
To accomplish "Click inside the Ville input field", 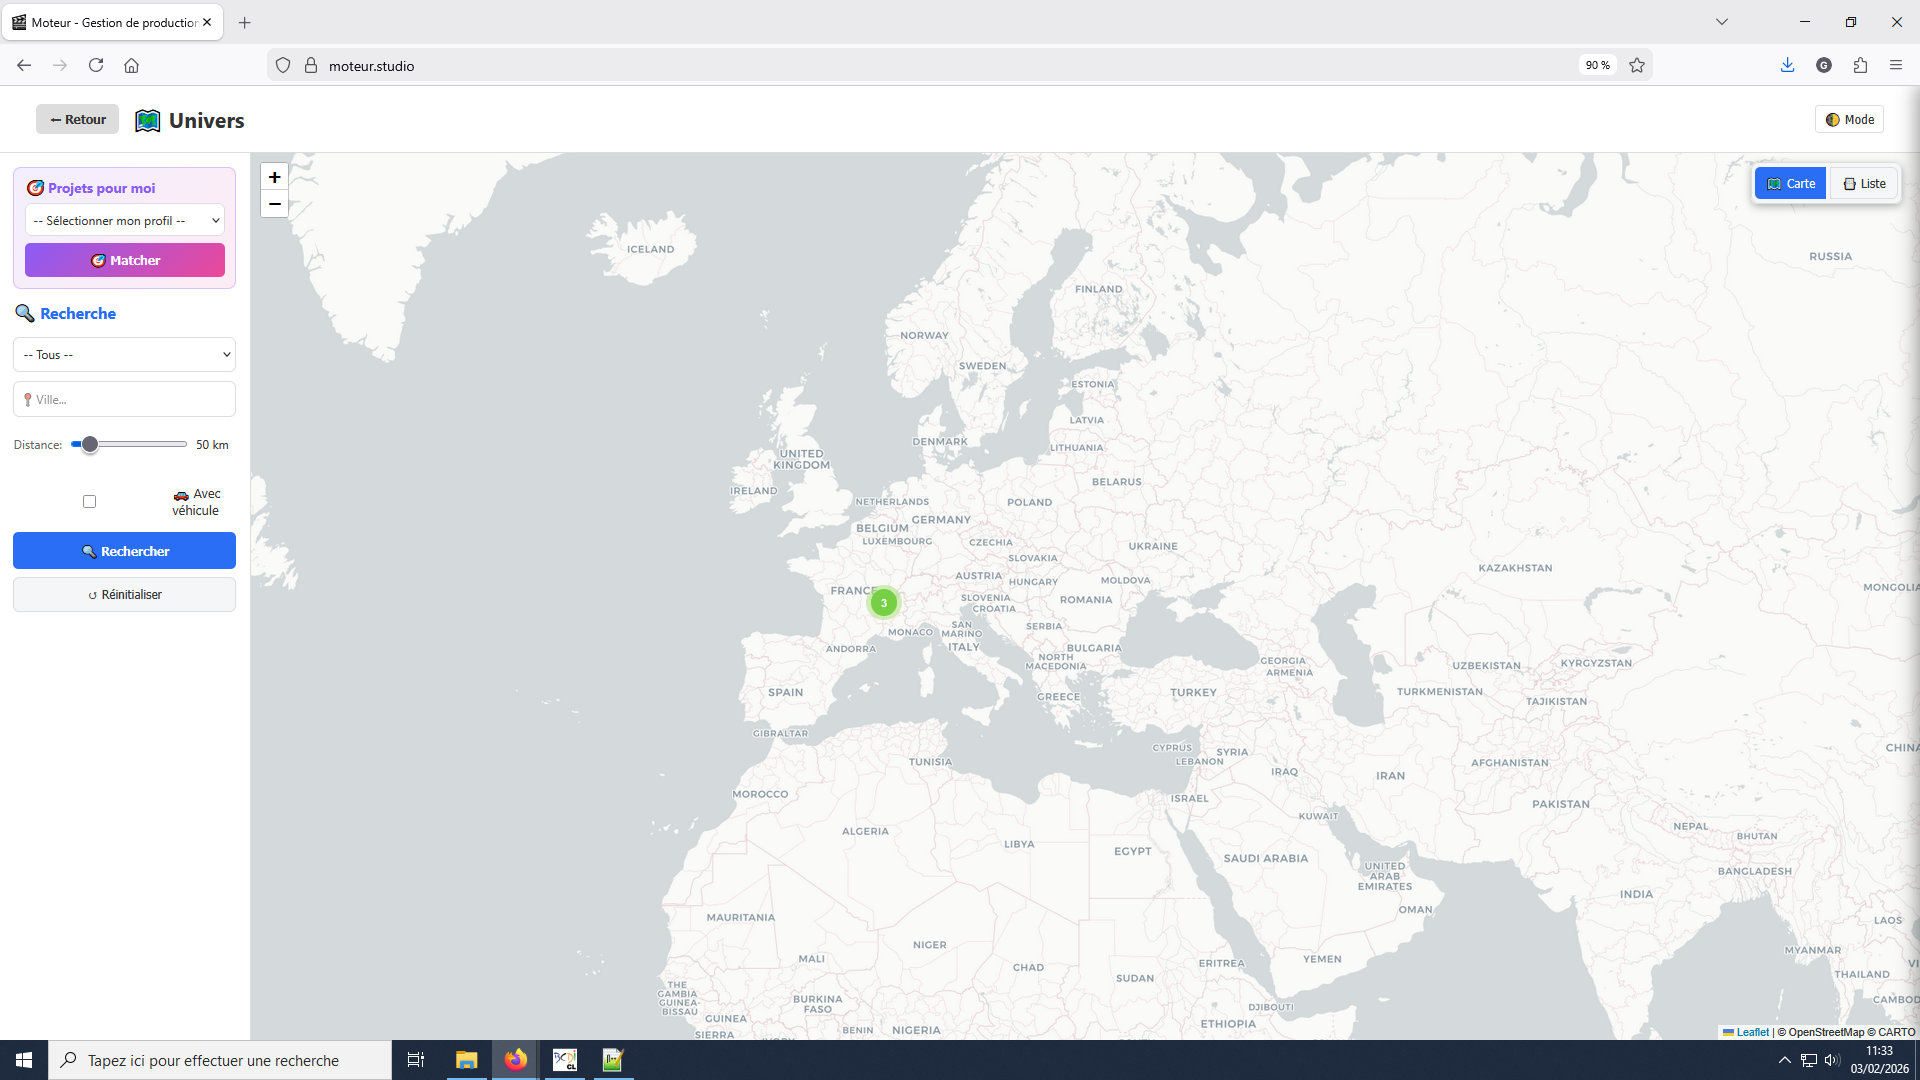I will click(x=124, y=399).
